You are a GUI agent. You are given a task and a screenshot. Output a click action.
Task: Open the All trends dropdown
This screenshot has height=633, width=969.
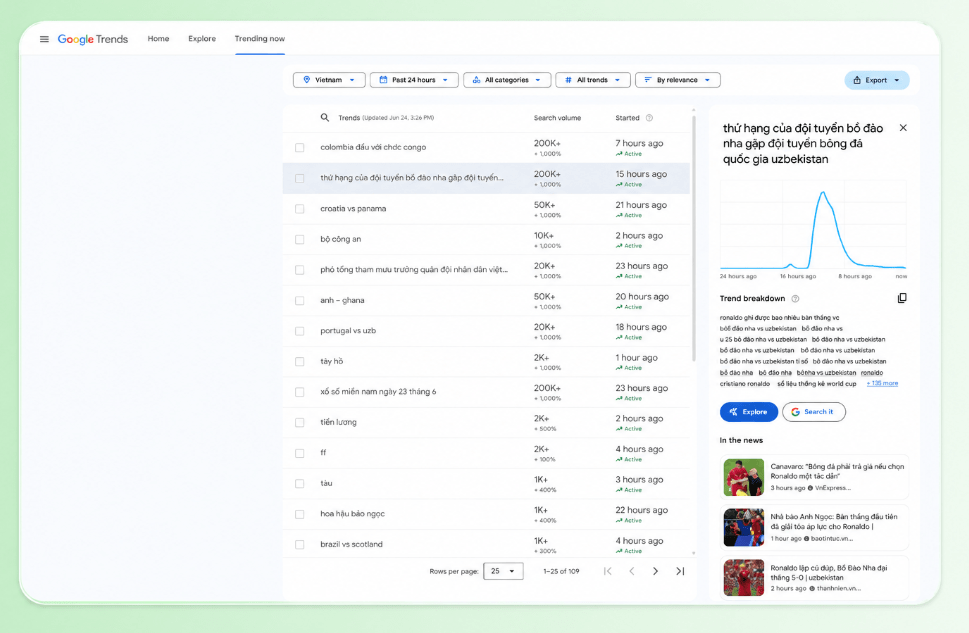pyautogui.click(x=593, y=80)
